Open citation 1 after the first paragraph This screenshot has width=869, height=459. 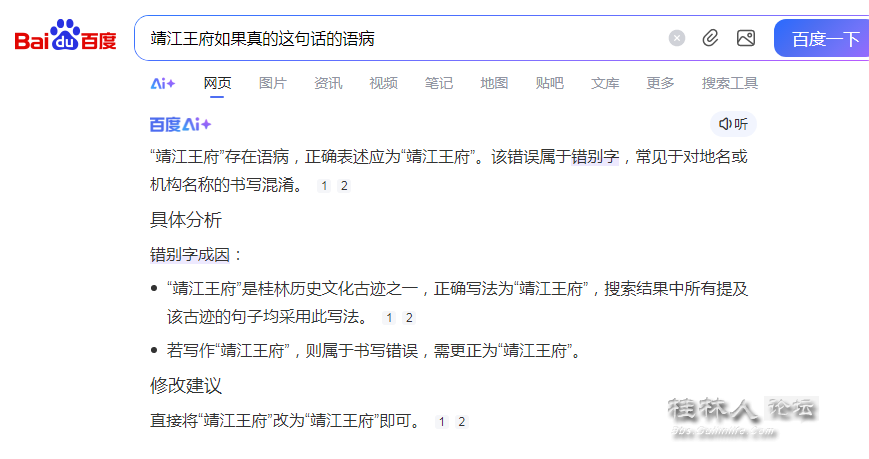[x=324, y=186]
